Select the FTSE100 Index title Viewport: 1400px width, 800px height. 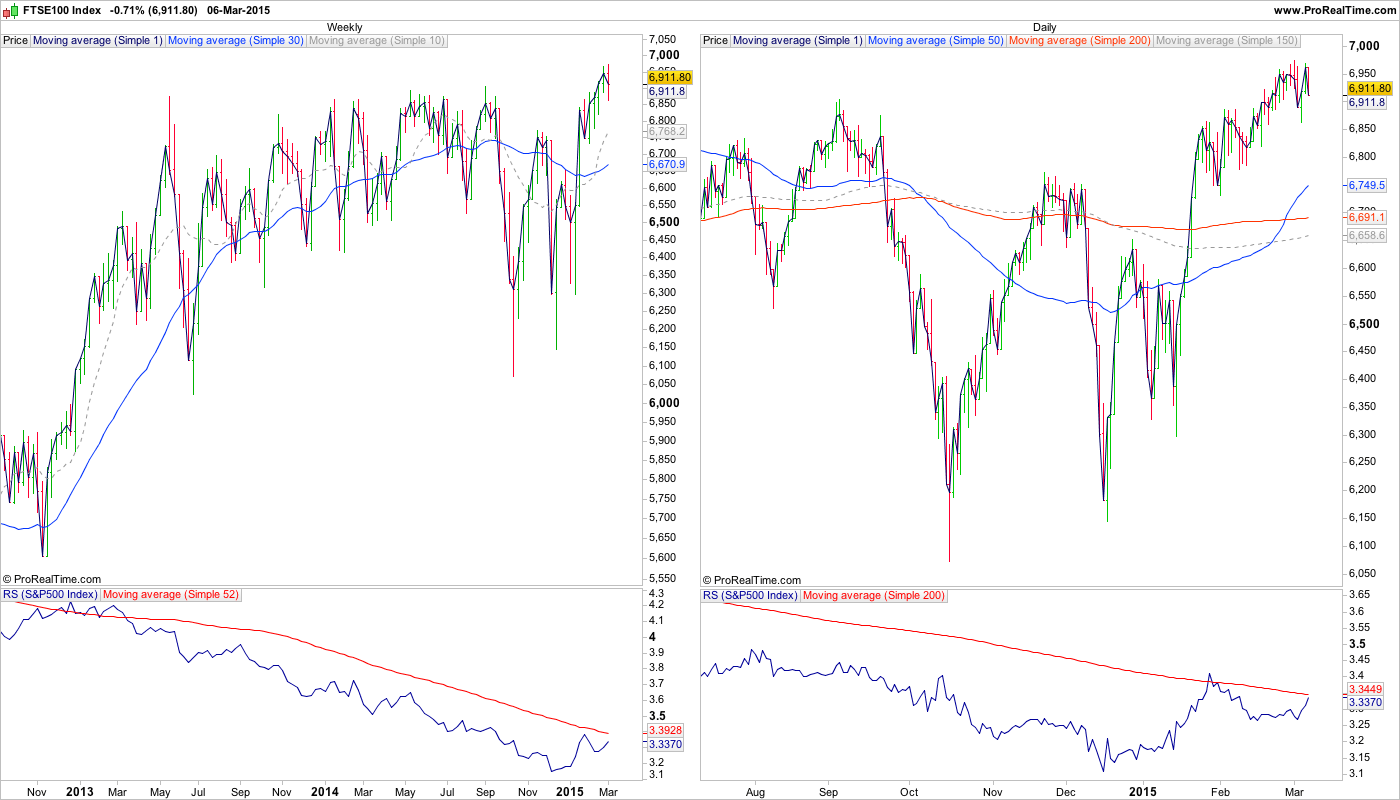coord(62,9)
